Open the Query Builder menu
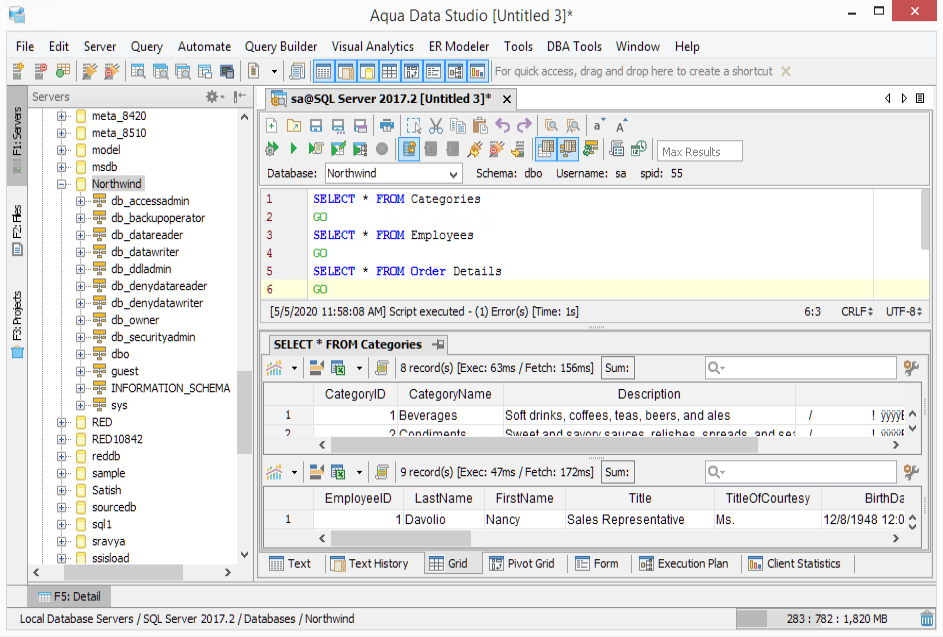Viewport: 943px width, 637px height. (x=281, y=46)
